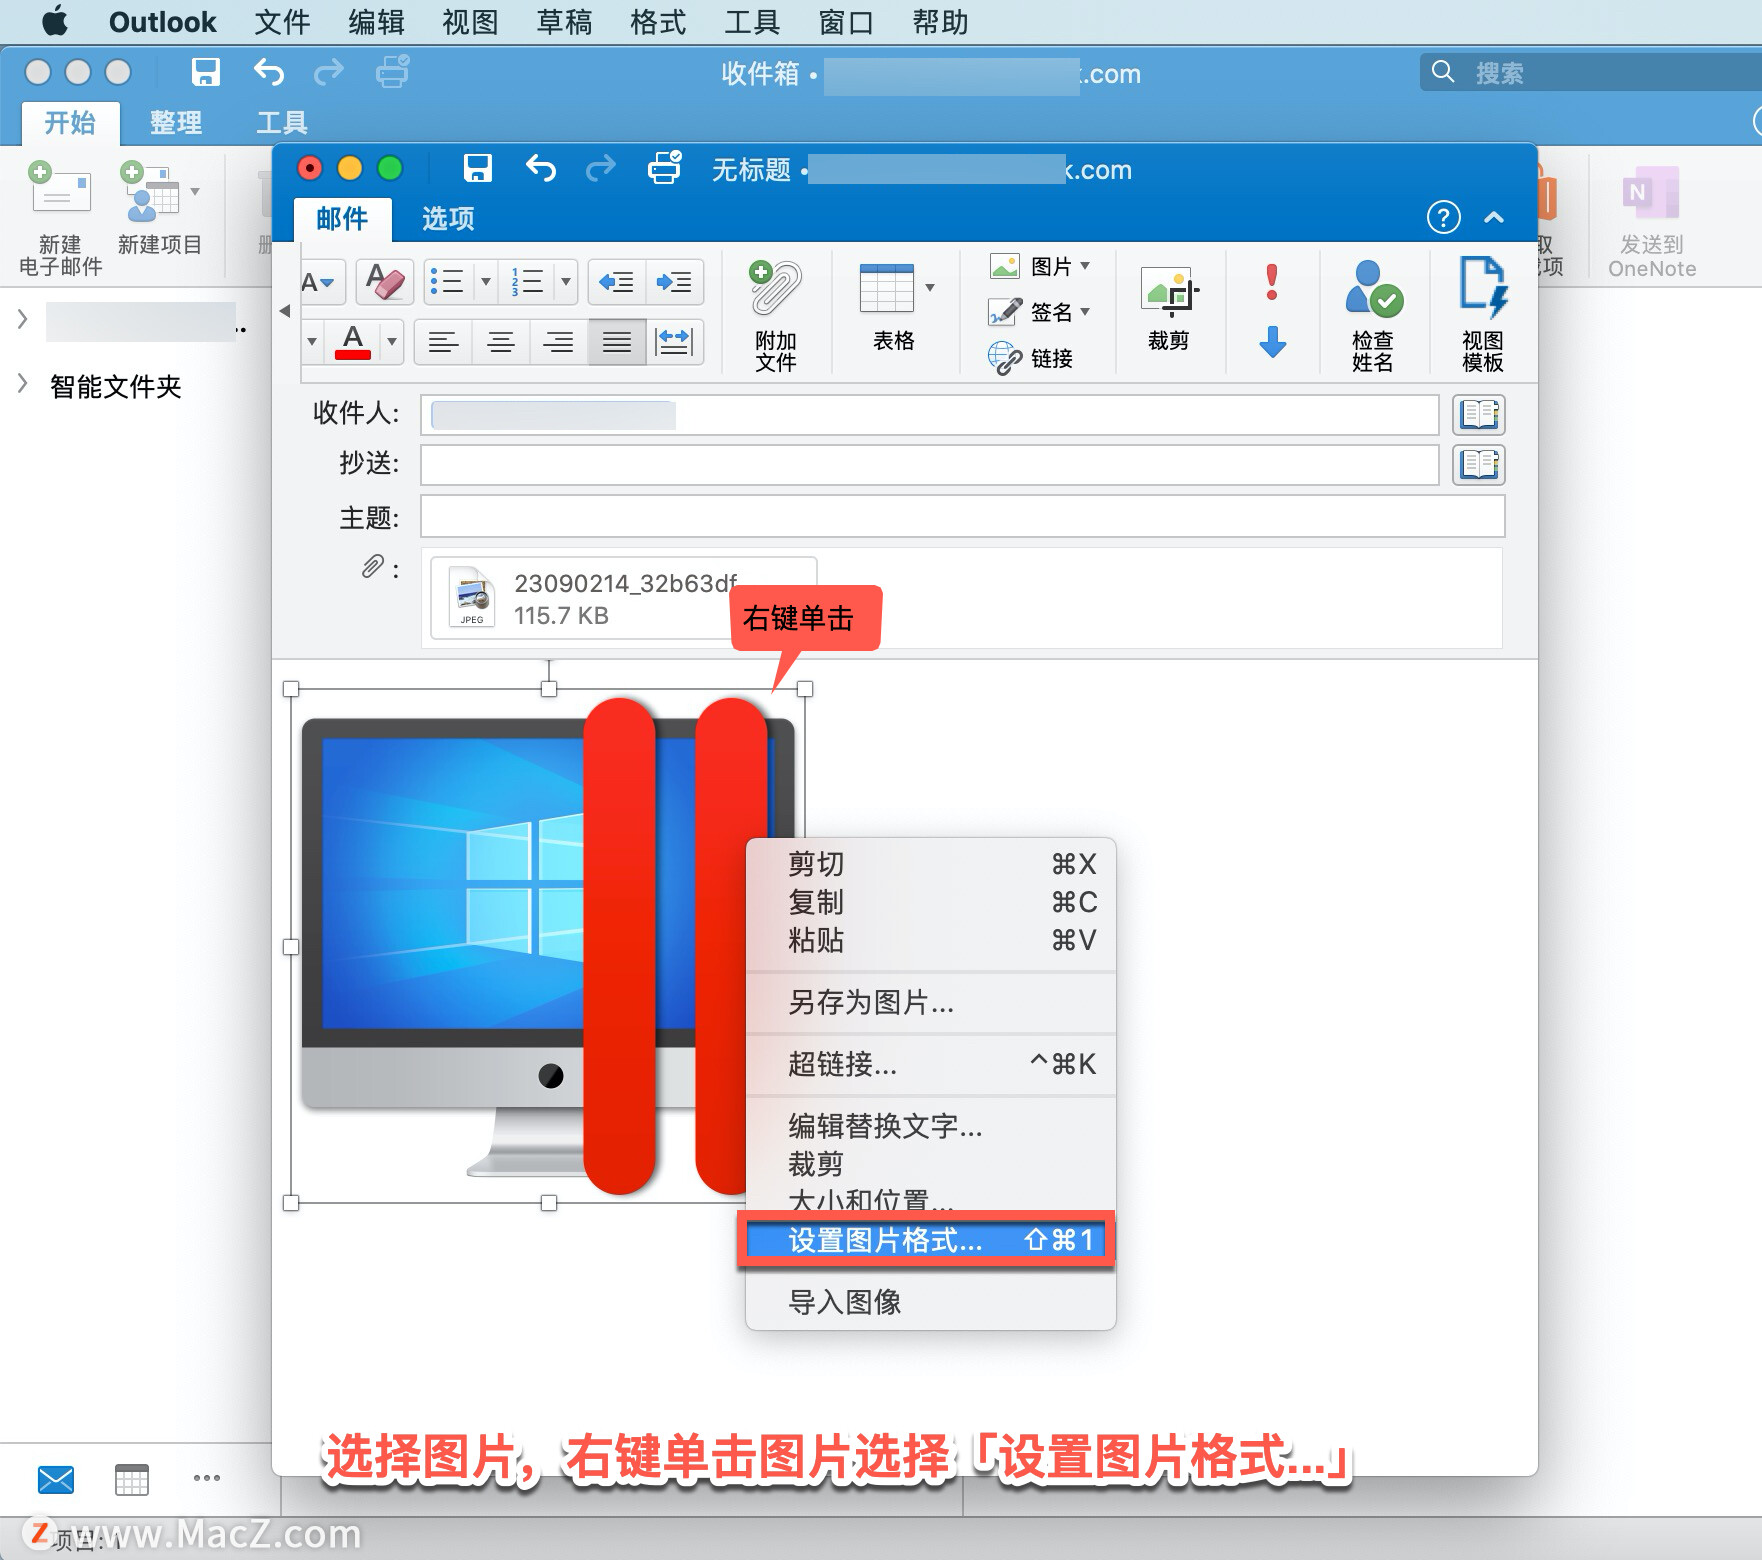Open Mail view at sidebar bottom

coord(56,1479)
